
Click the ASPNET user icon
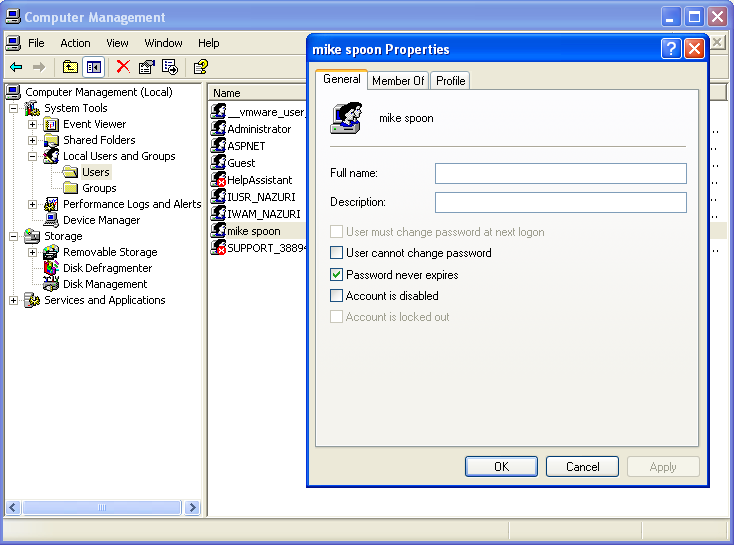pyautogui.click(x=218, y=146)
